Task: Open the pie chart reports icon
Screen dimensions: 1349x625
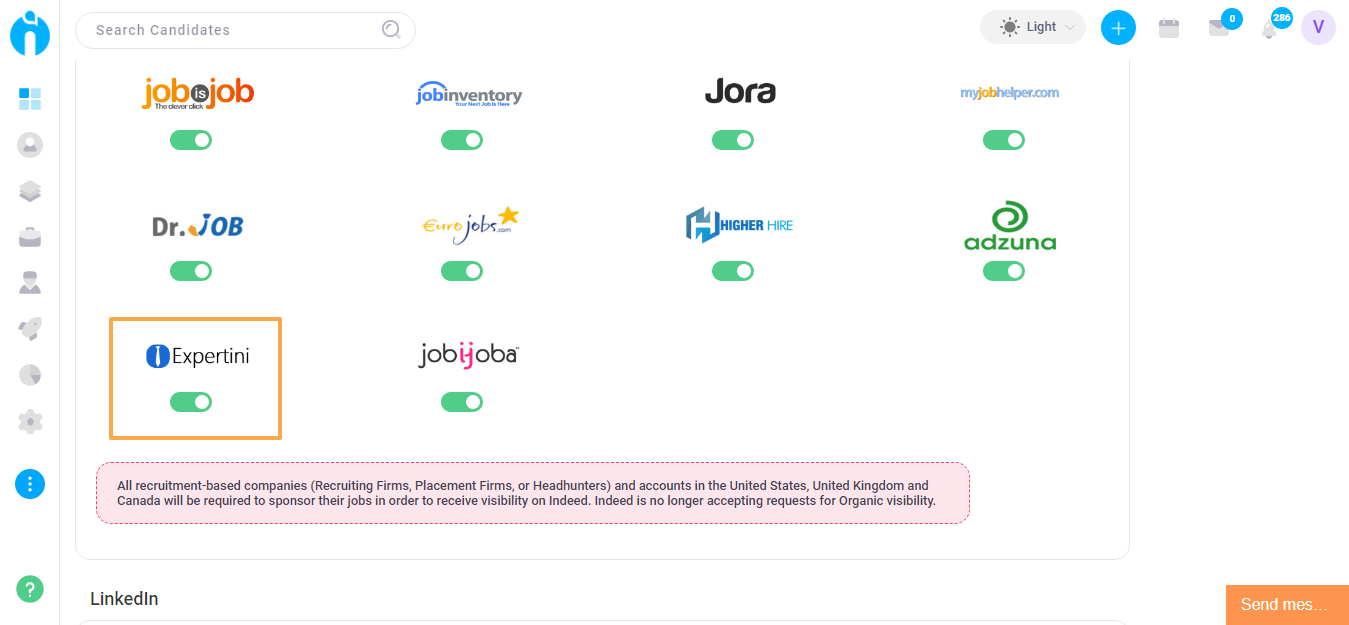Action: (30, 375)
